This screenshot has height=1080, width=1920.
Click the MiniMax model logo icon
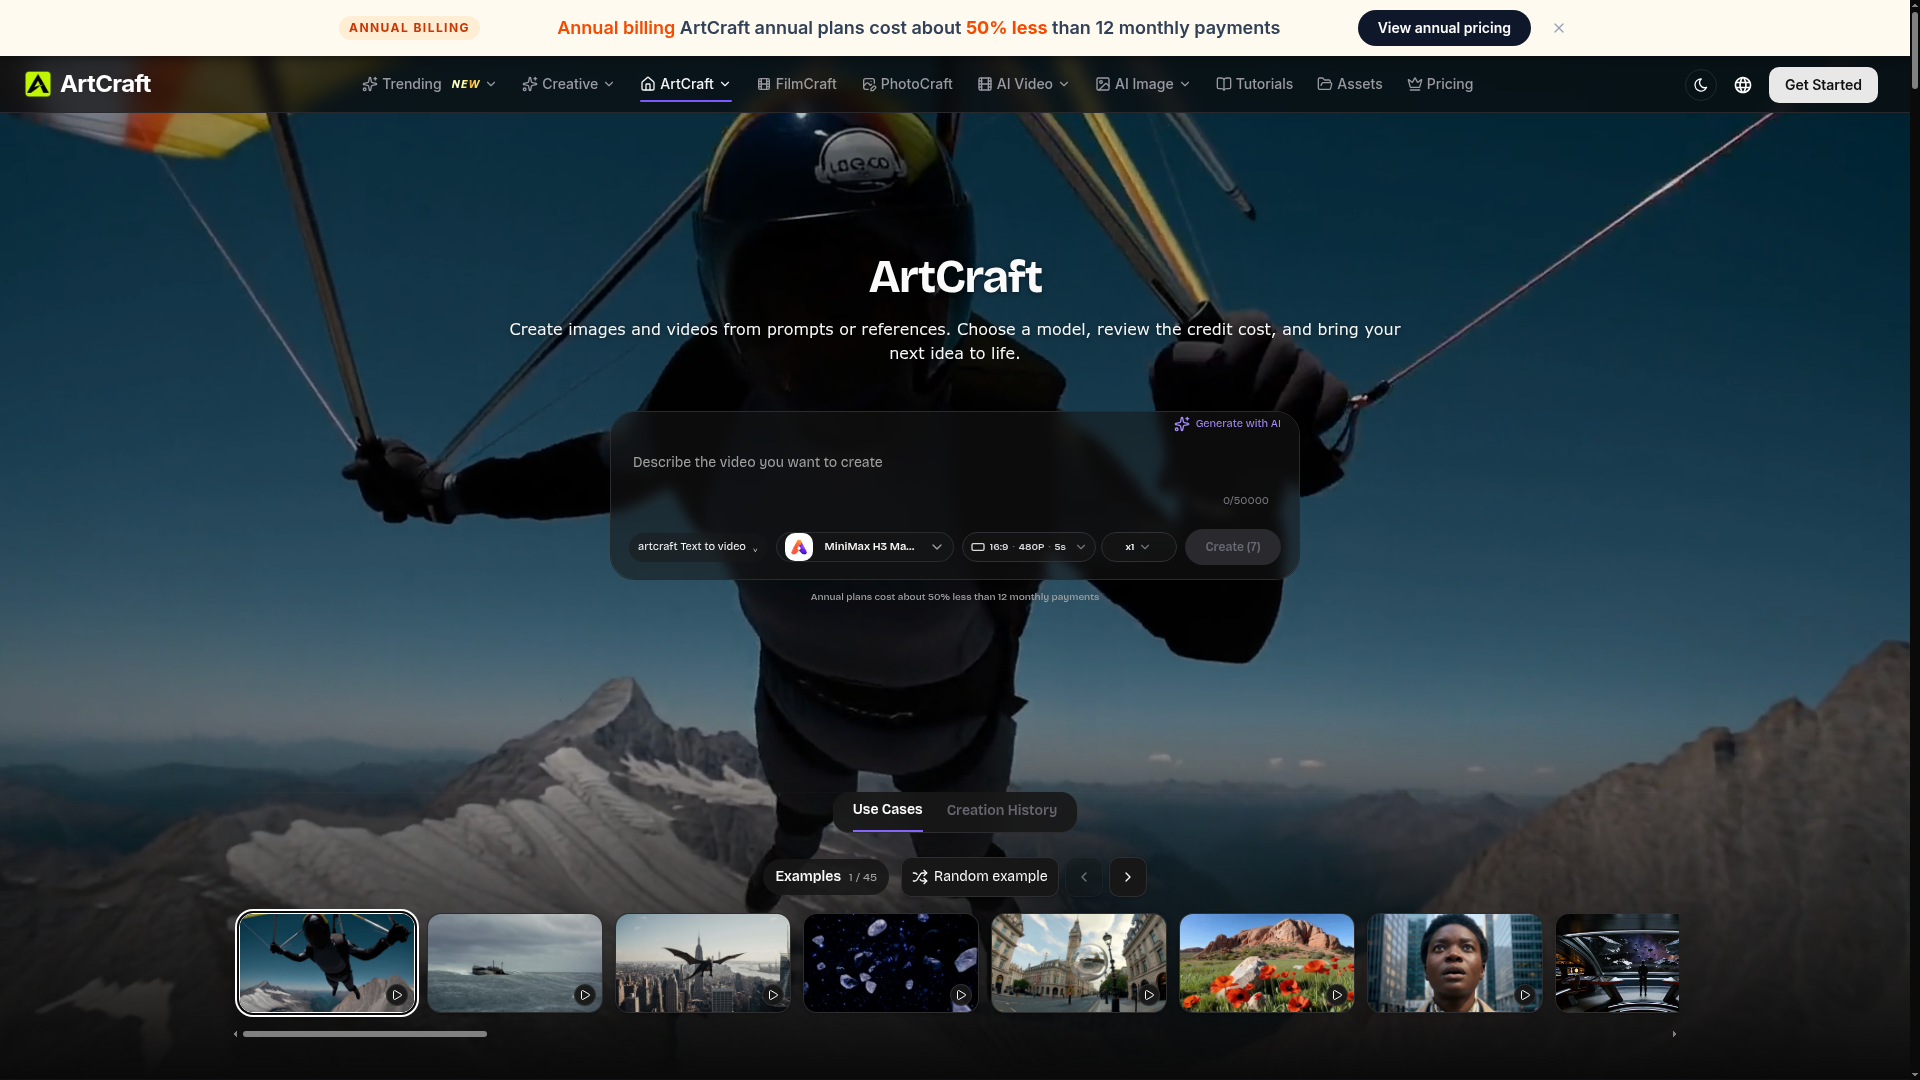(799, 547)
